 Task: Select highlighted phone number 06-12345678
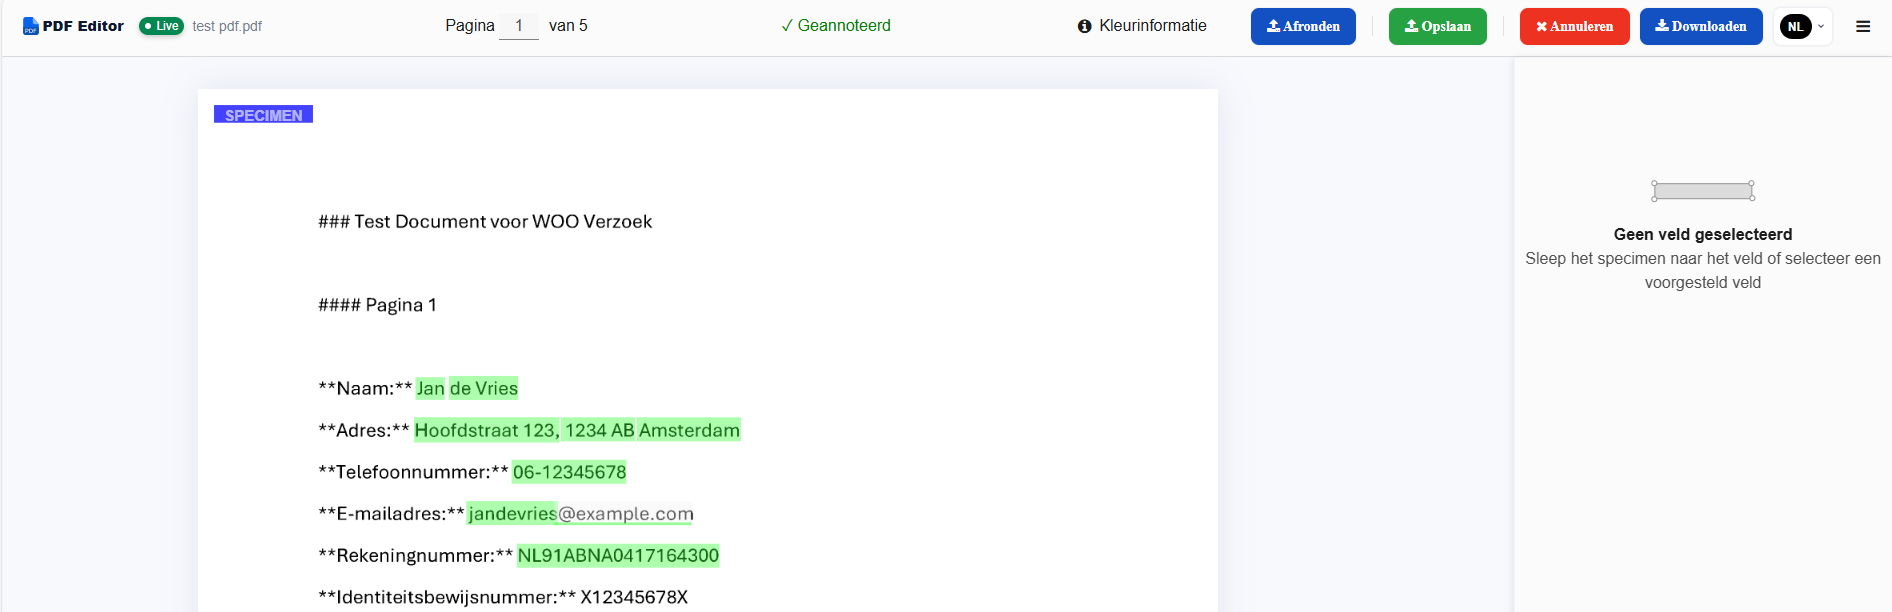tap(569, 472)
